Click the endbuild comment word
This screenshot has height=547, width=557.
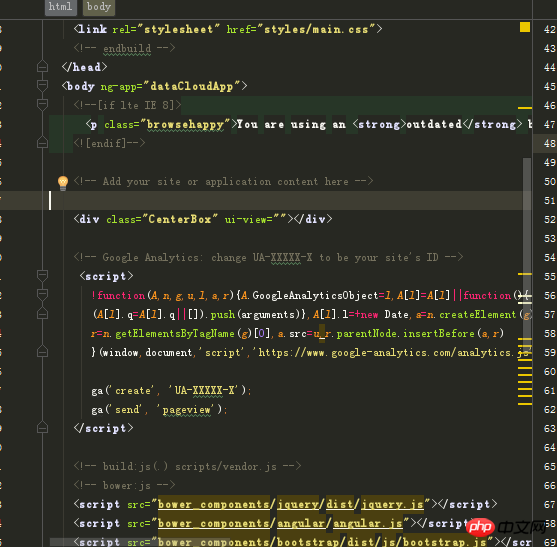[x=127, y=48]
